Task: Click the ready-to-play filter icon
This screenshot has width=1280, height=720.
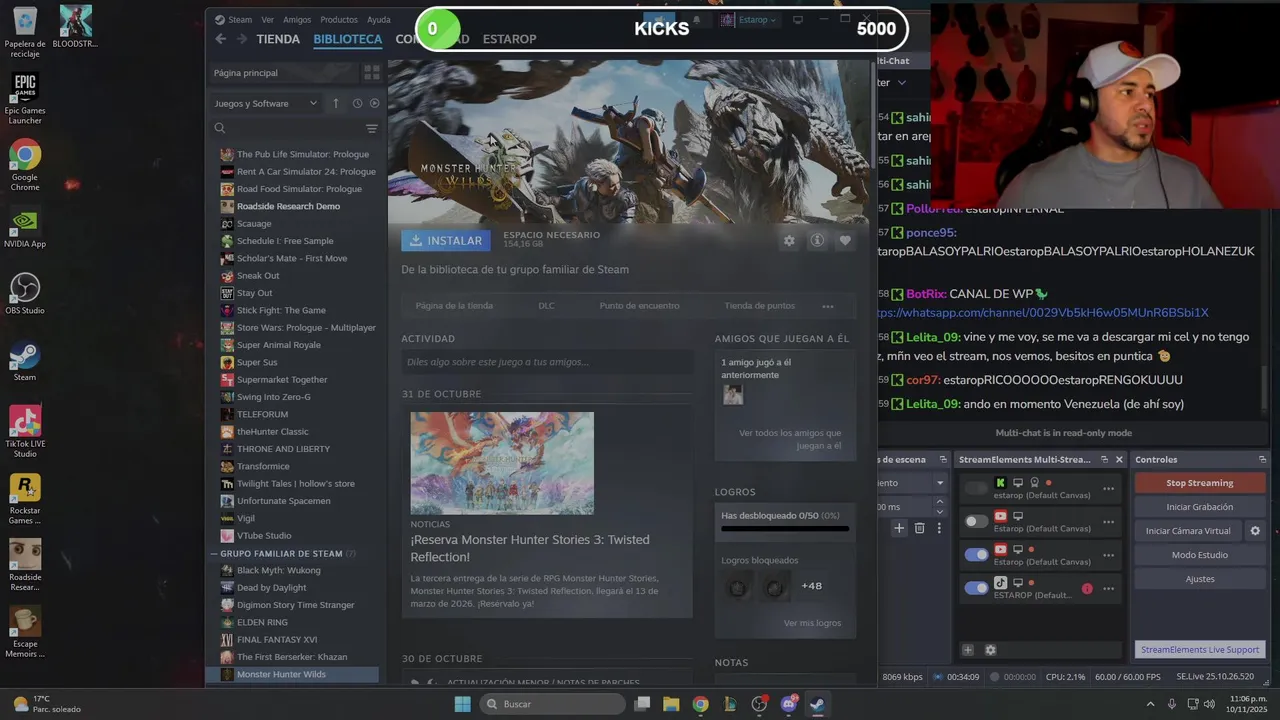Action: [375, 103]
